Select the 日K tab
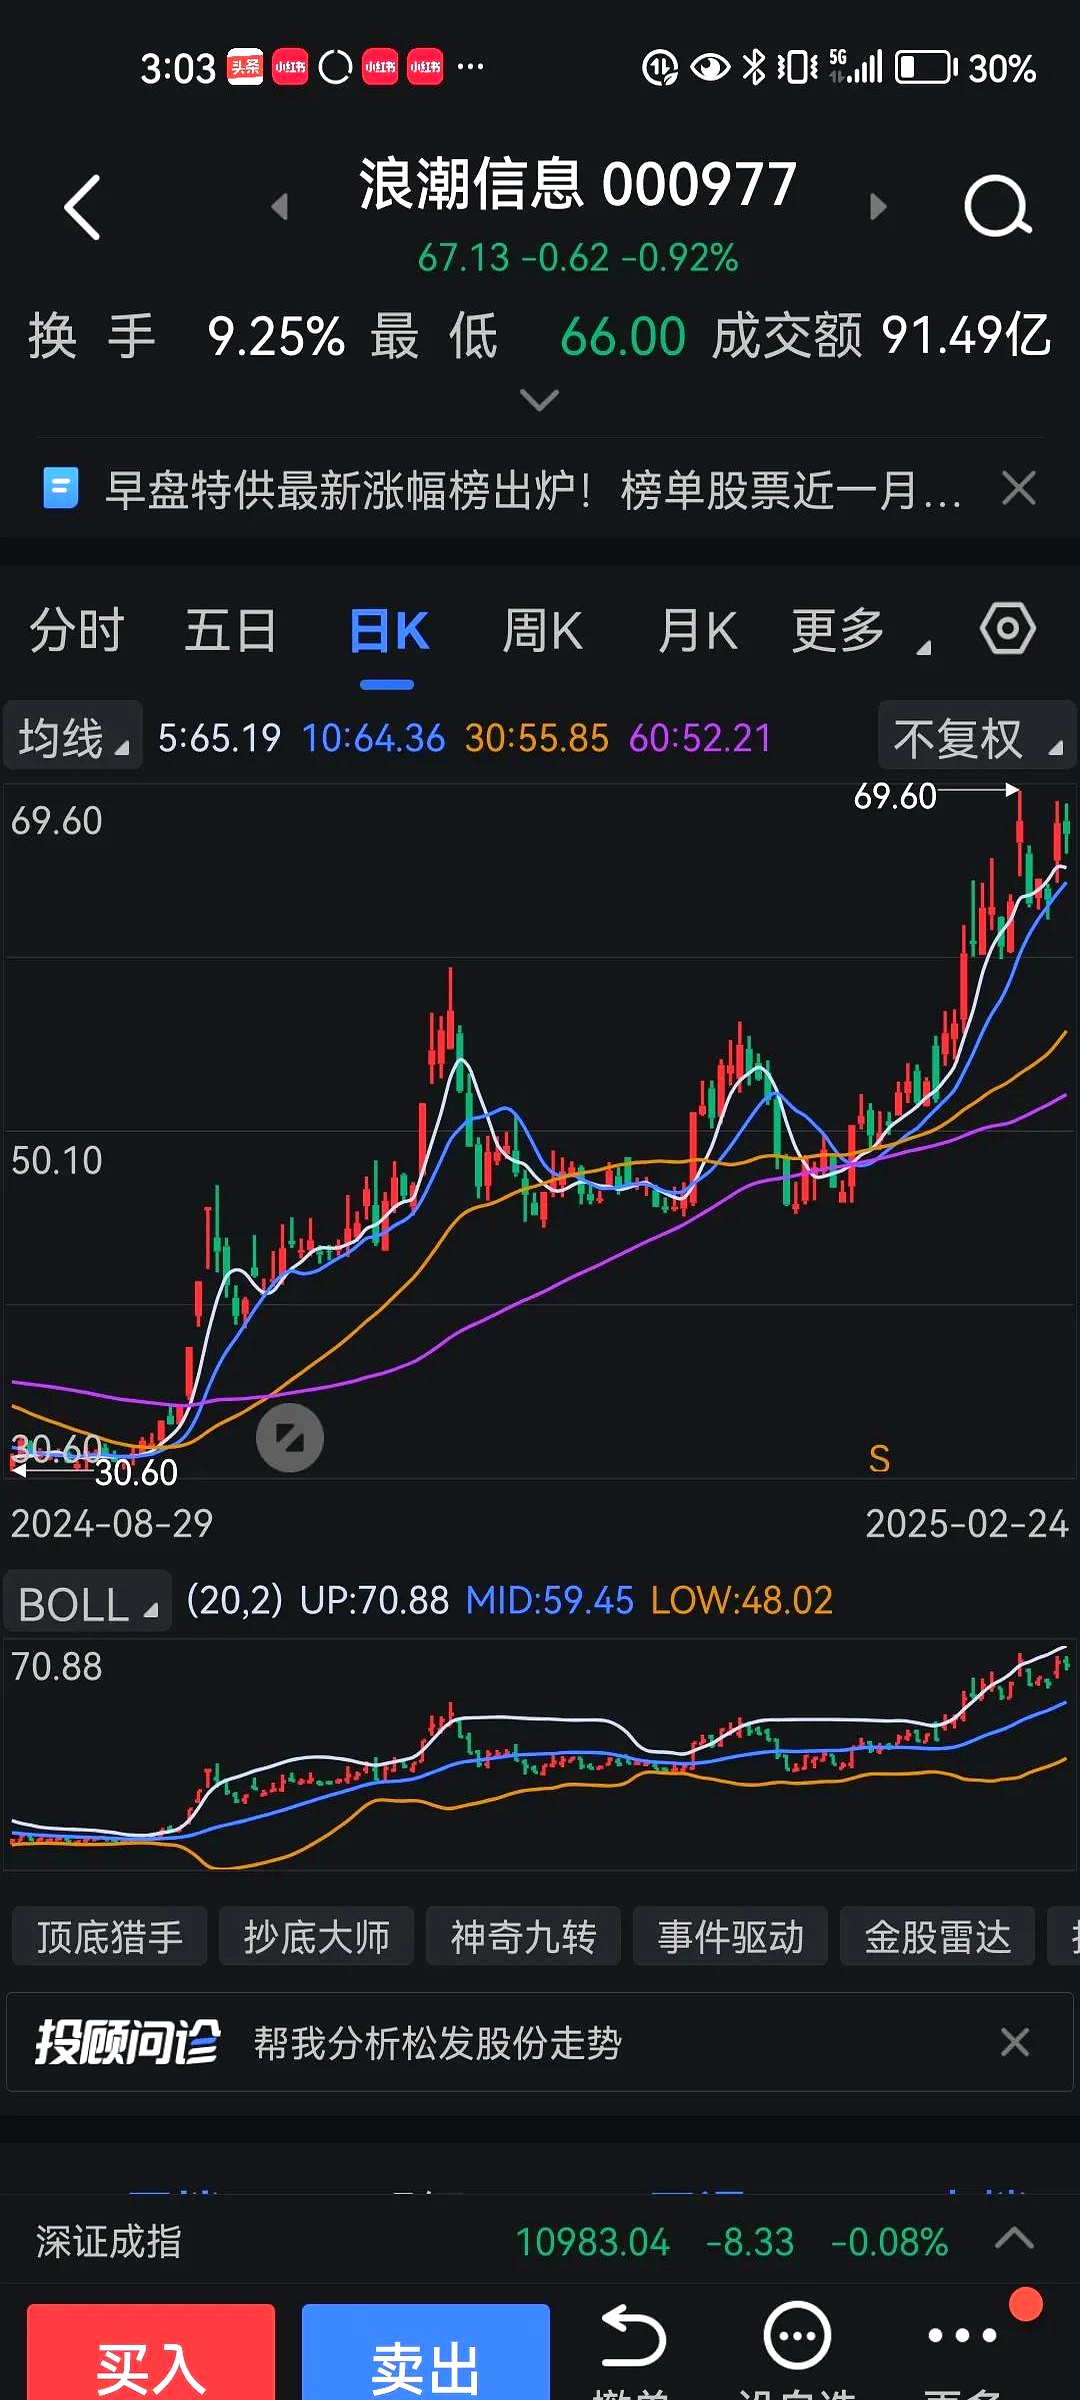 pyautogui.click(x=388, y=631)
